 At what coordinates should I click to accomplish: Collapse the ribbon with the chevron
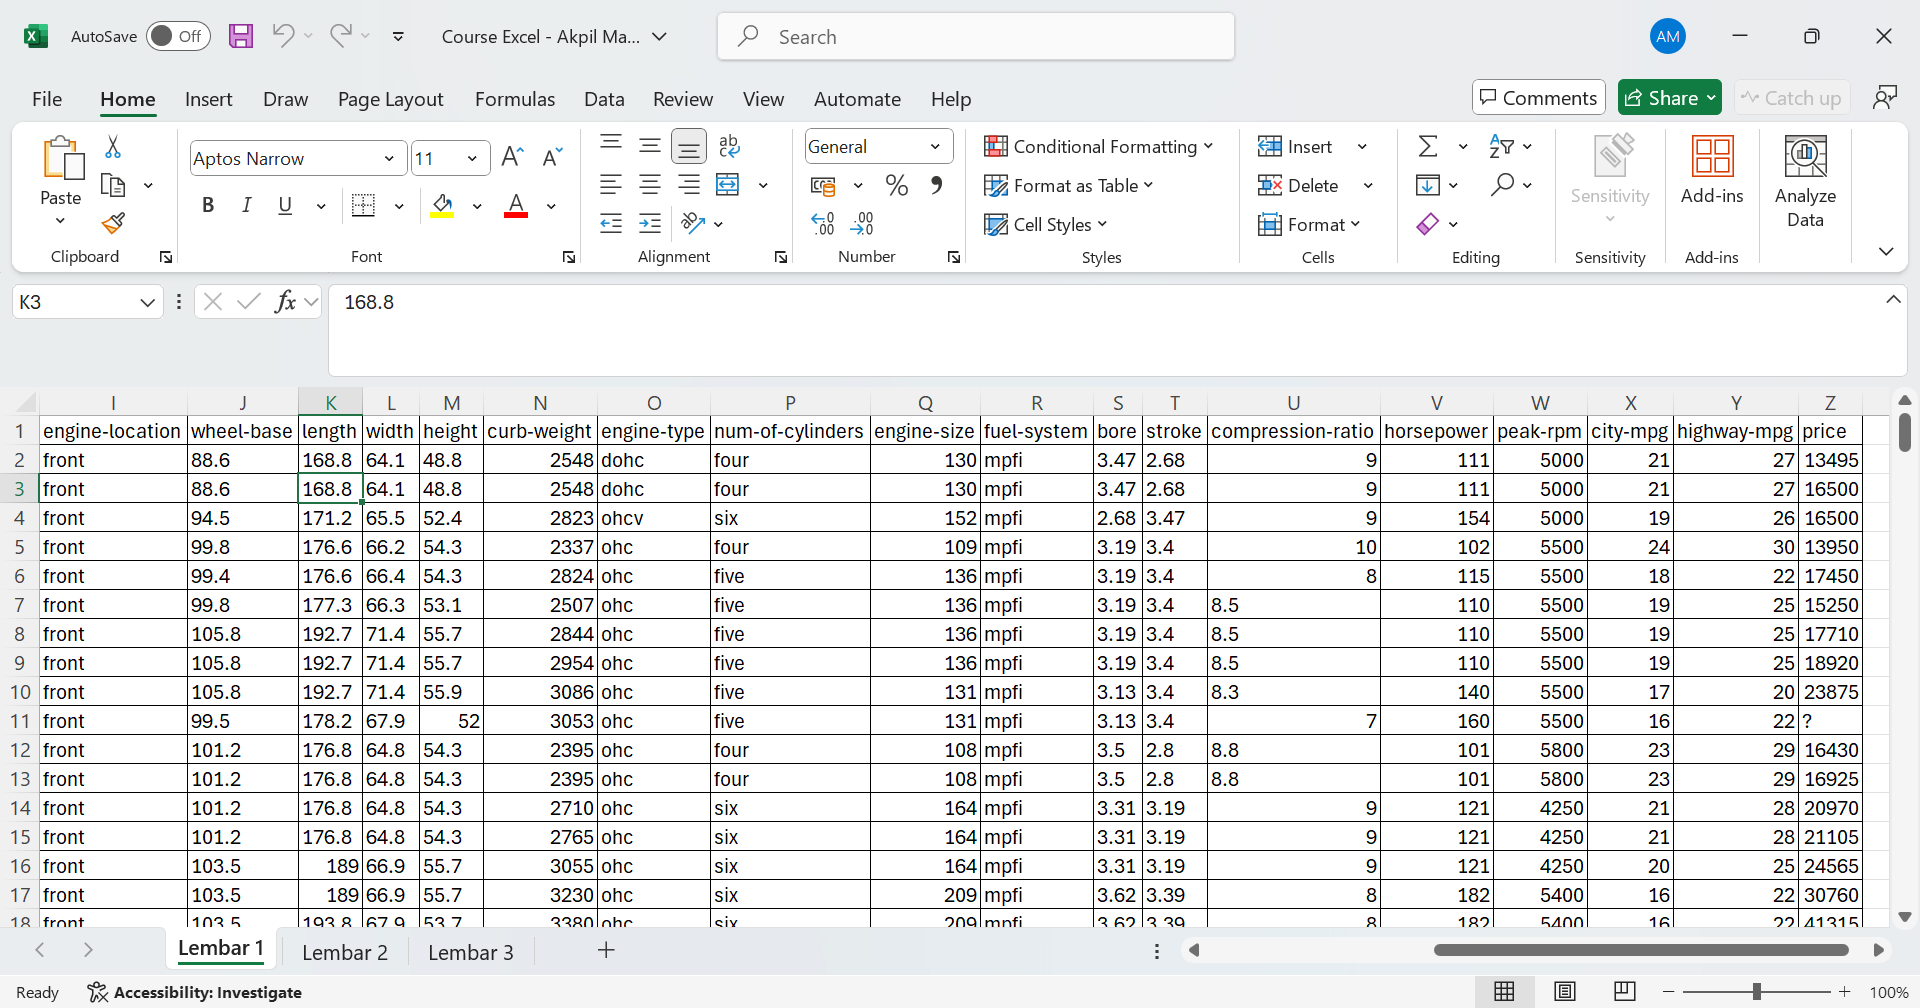[1886, 251]
